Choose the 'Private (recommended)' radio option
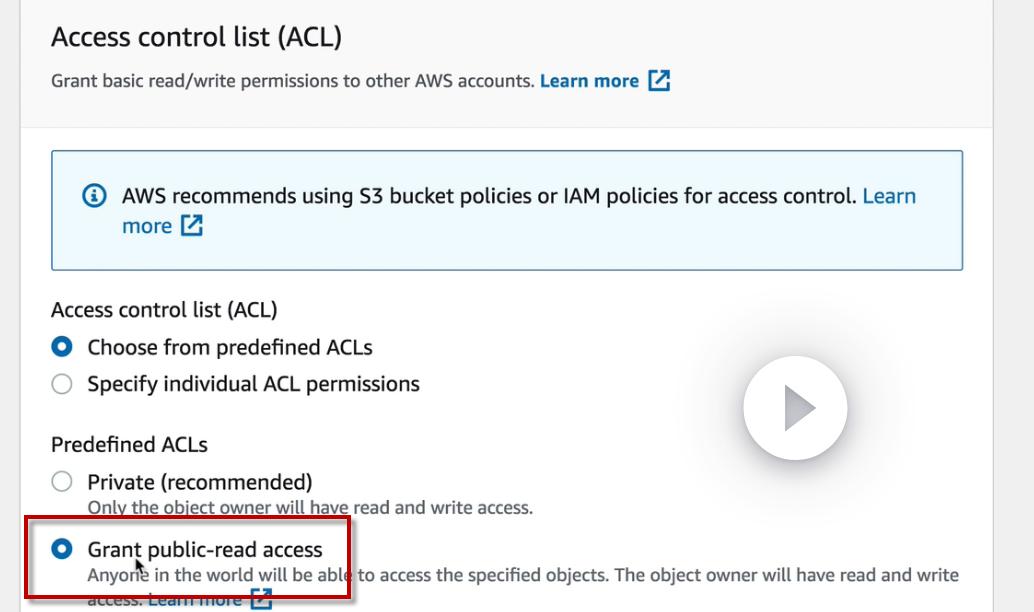 [62, 482]
